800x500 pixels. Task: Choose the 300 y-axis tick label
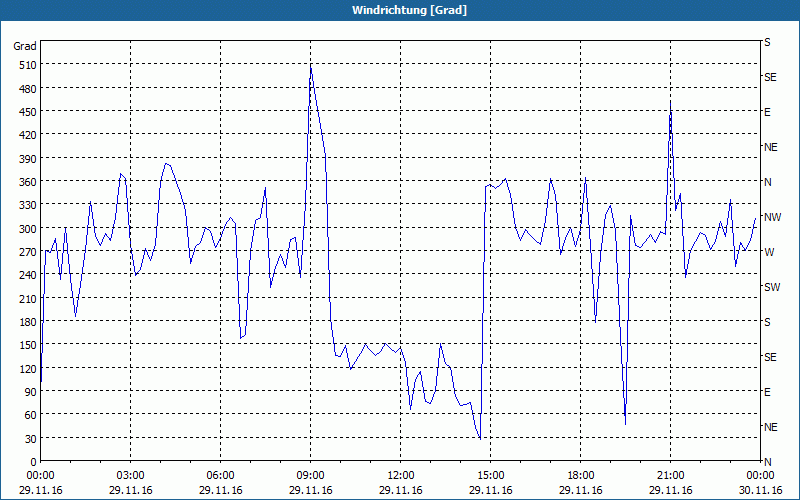tap(28, 229)
